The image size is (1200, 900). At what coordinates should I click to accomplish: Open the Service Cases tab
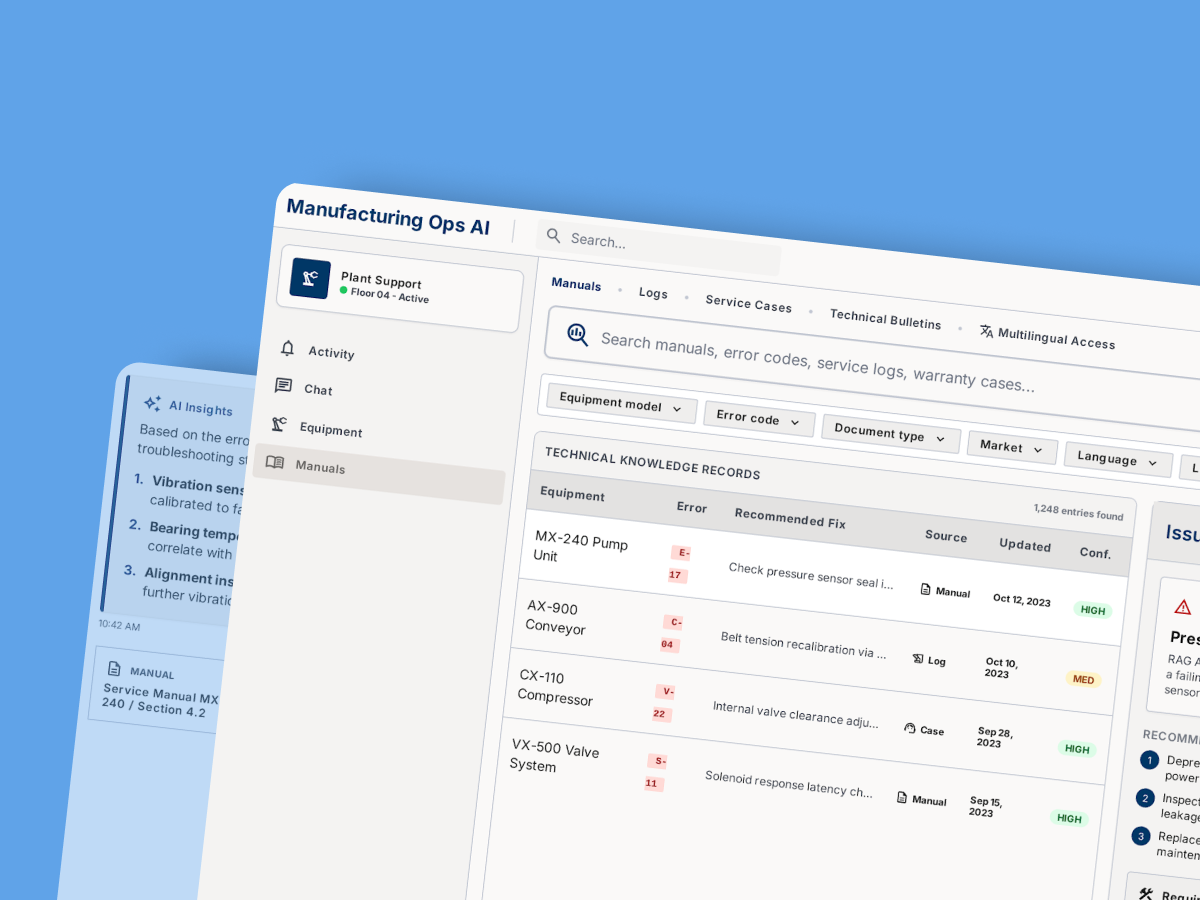pyautogui.click(x=748, y=304)
